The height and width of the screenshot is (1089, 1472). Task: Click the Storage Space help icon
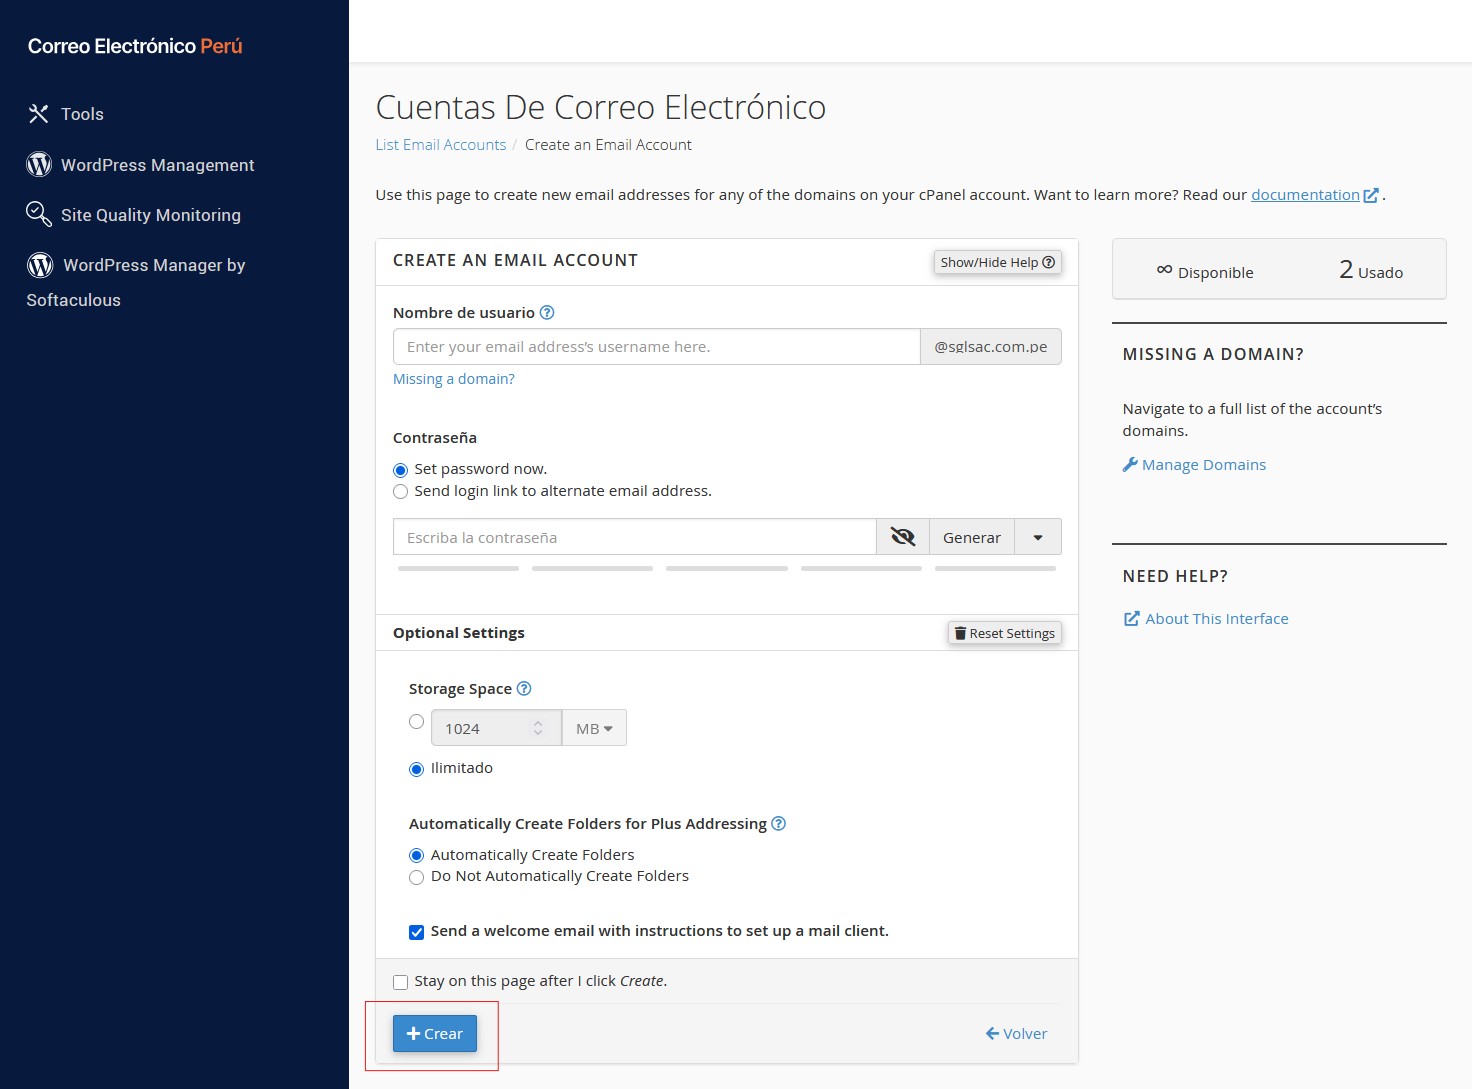524,689
